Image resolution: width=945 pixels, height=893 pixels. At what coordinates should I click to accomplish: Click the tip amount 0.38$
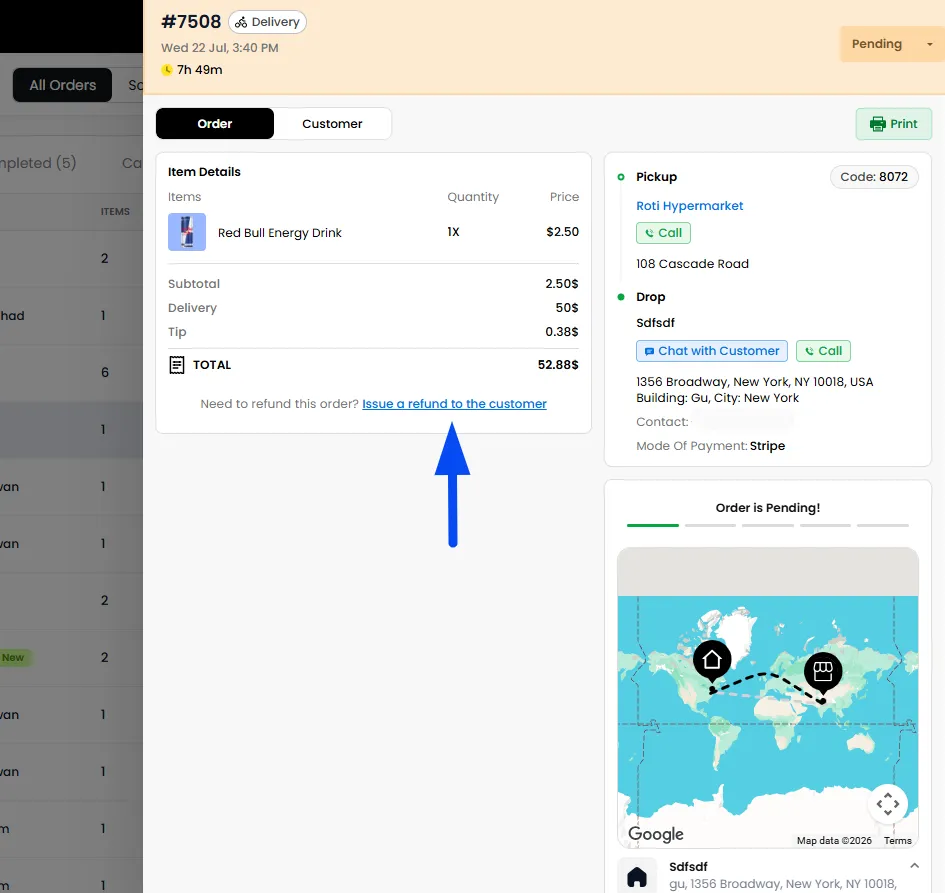[x=562, y=332]
